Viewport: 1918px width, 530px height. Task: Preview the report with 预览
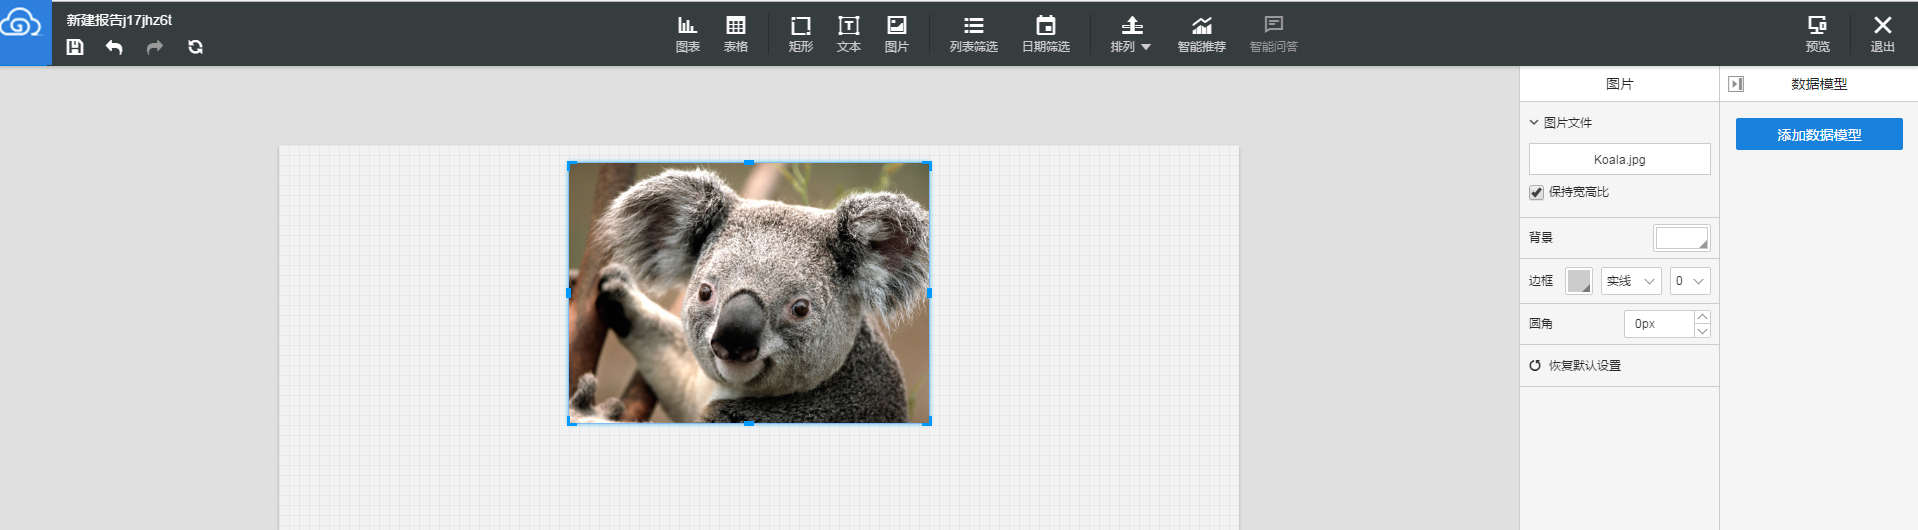point(1818,34)
